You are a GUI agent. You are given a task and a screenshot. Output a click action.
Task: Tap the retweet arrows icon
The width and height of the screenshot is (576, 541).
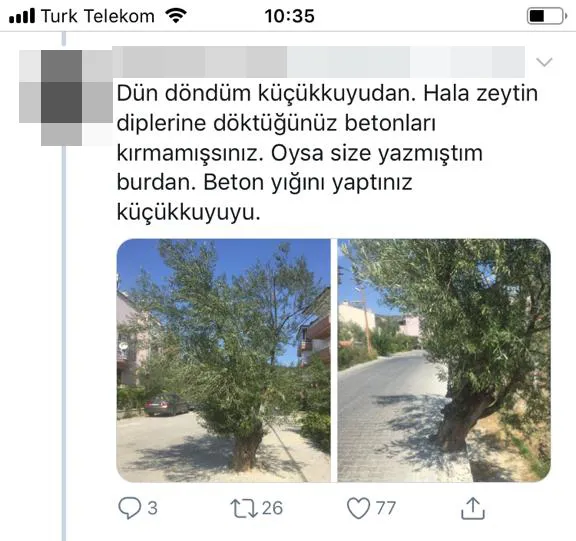[244, 508]
